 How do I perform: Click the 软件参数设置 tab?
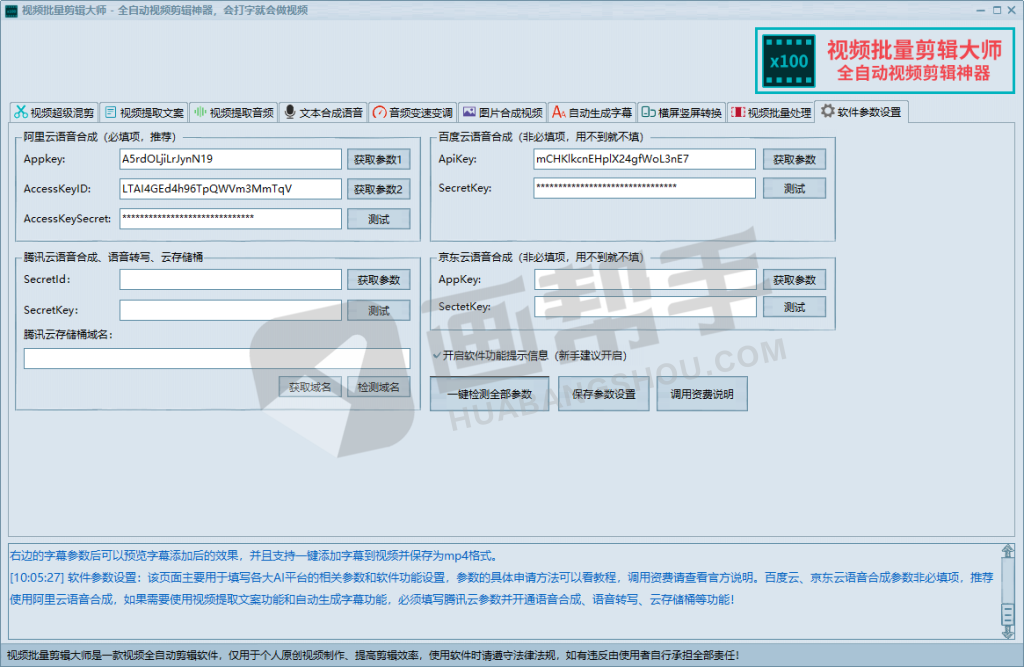click(861, 112)
